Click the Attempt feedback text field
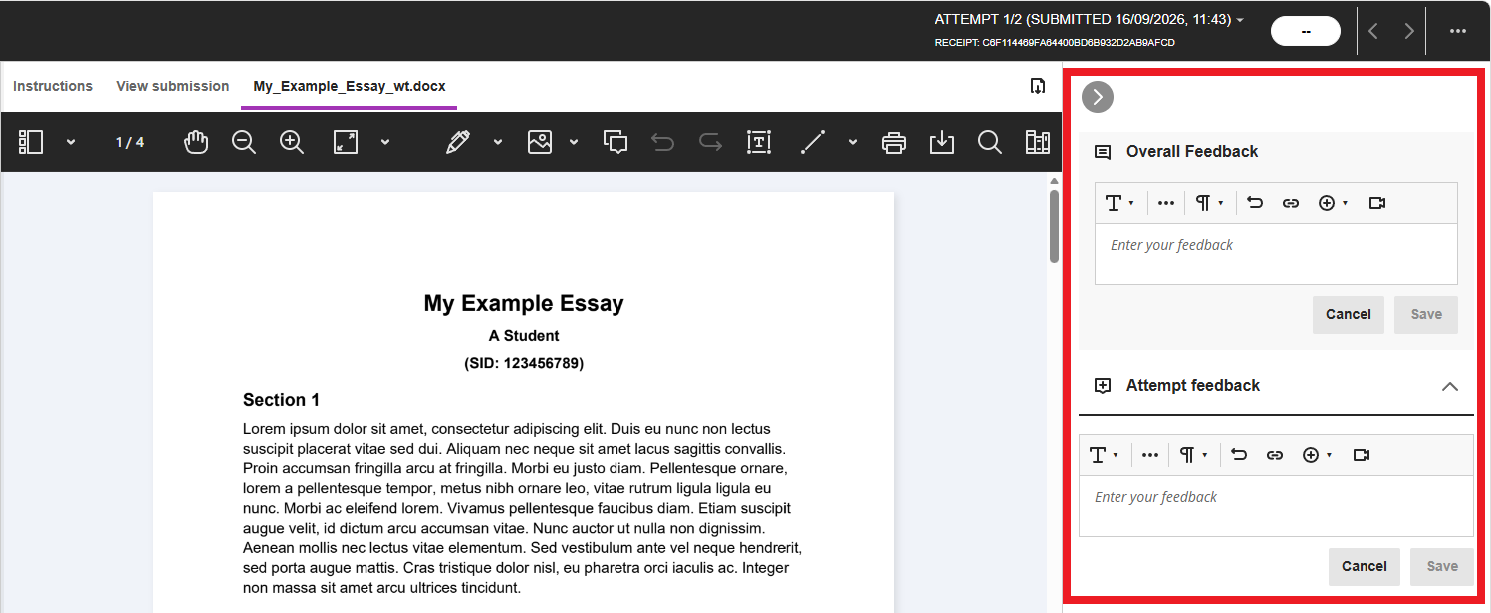The width and height of the screenshot is (1491, 613). [x=1276, y=506]
